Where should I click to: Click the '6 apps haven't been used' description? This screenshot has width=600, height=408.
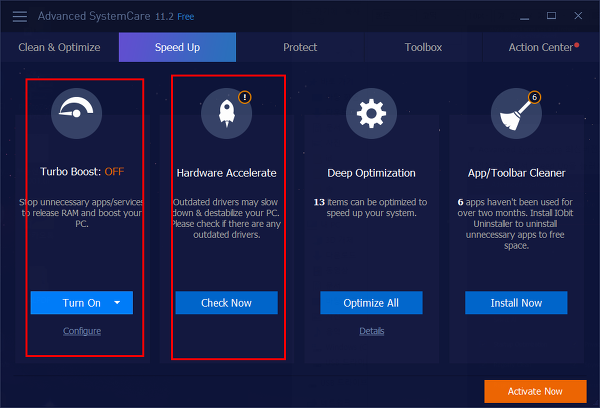click(x=515, y=224)
